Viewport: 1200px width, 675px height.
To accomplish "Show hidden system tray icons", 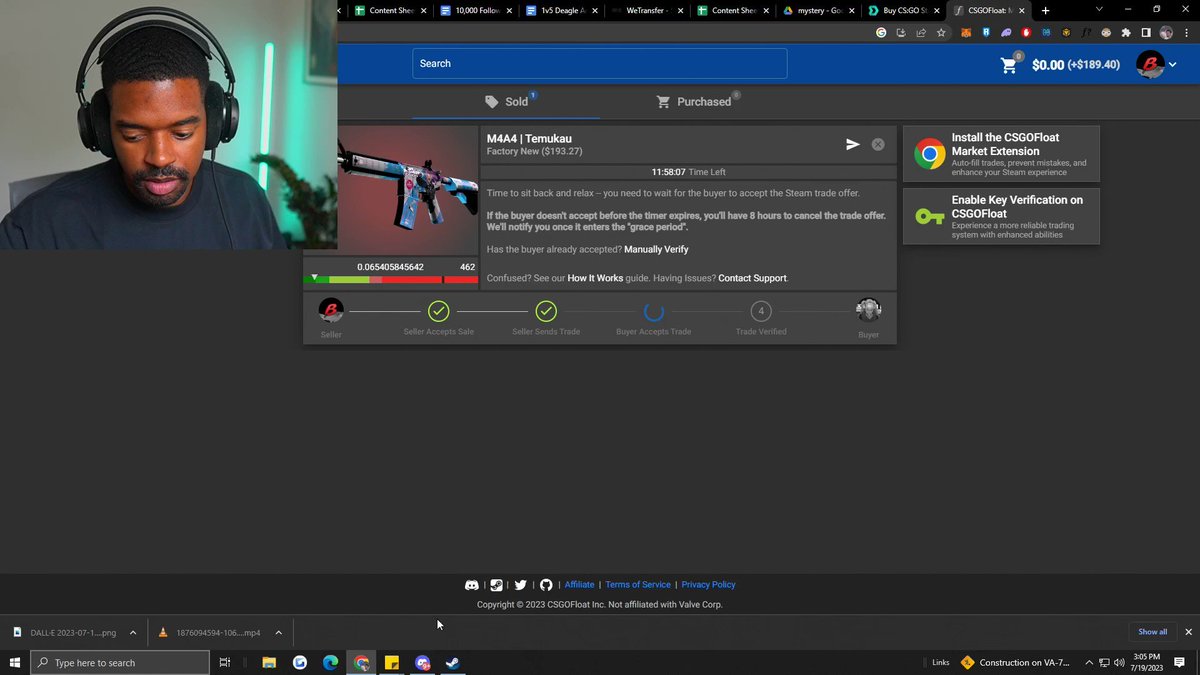I will tap(1089, 662).
